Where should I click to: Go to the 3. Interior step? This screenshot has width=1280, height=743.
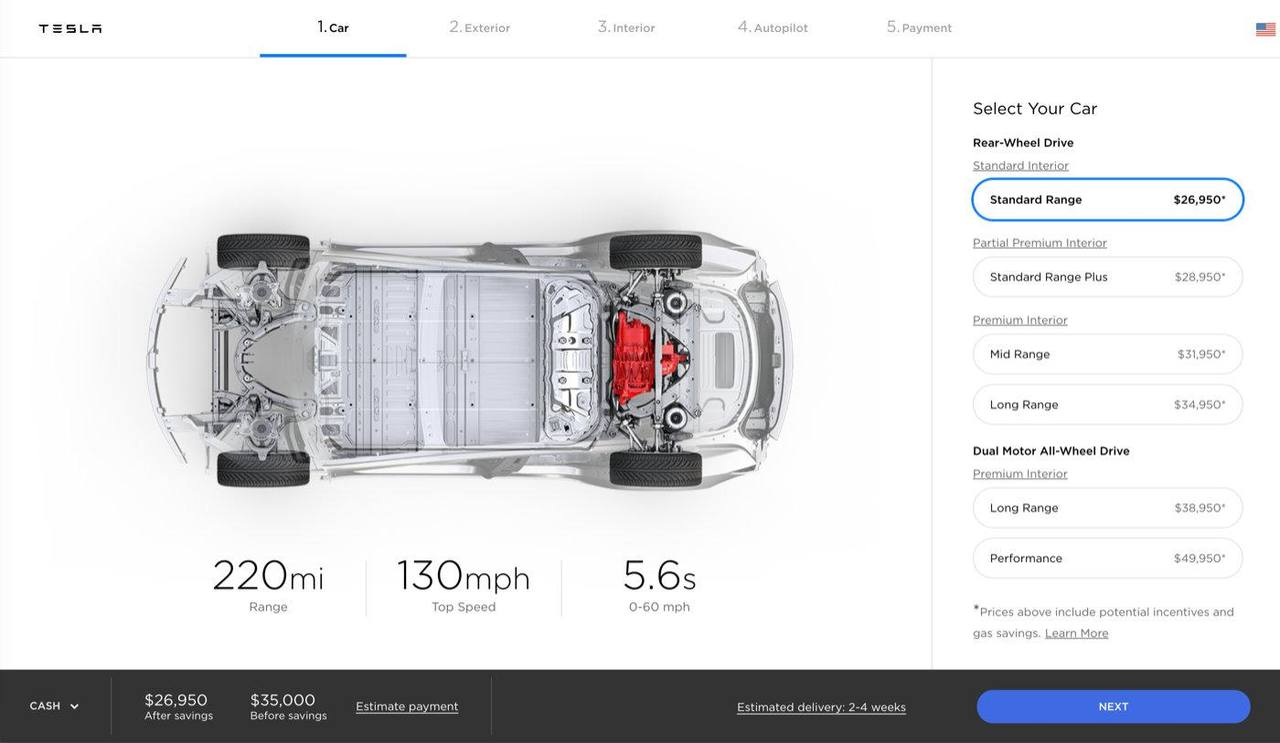point(626,28)
